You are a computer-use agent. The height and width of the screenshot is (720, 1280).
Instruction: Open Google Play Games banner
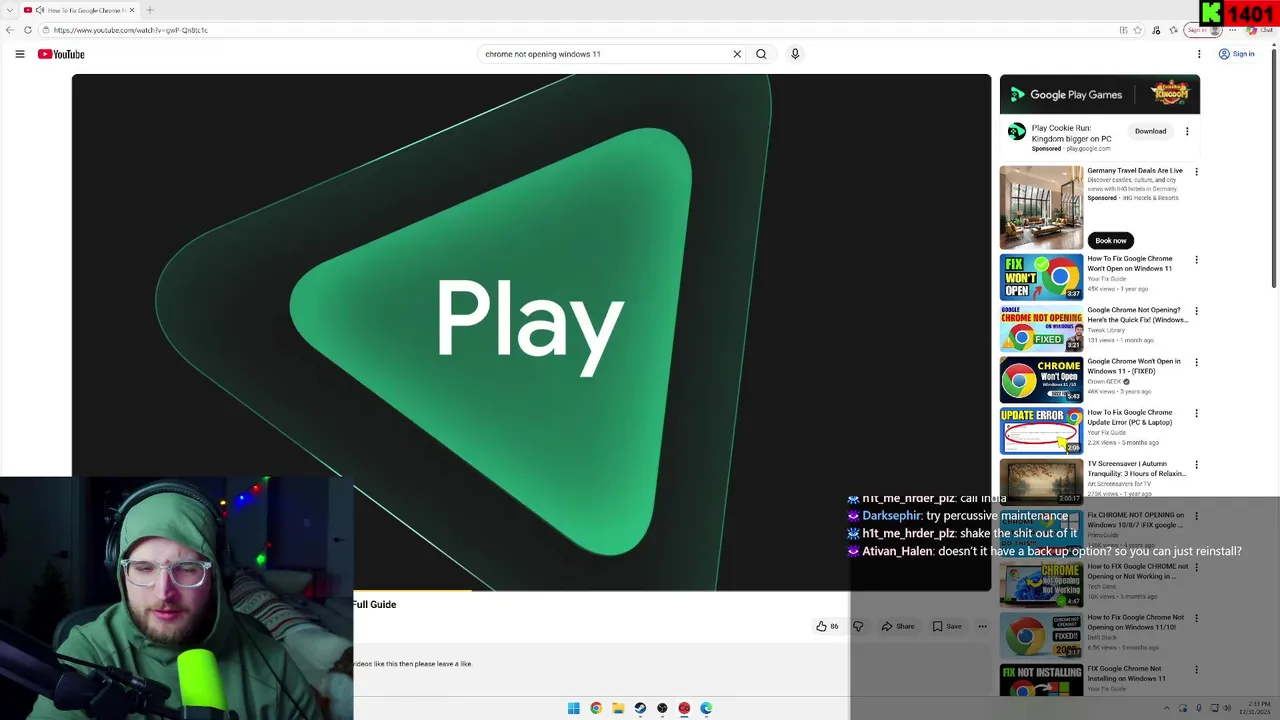coord(1100,95)
